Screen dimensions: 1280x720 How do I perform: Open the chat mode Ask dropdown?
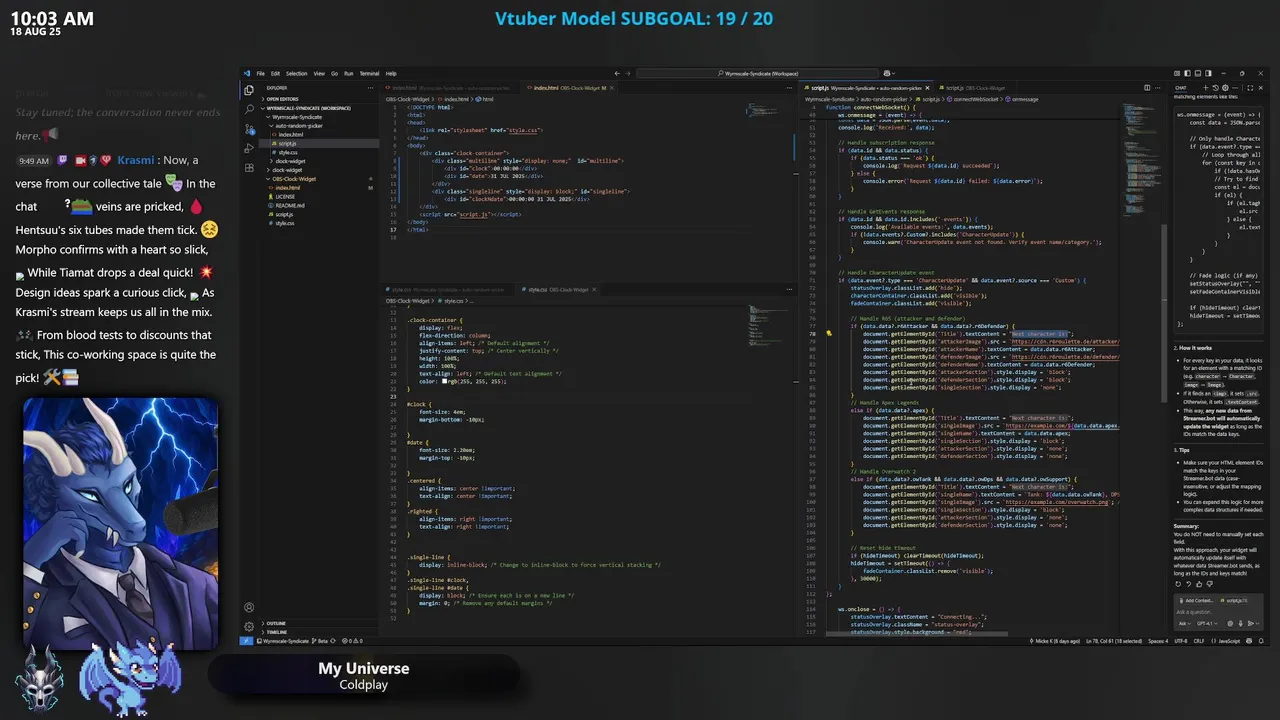(x=1185, y=624)
